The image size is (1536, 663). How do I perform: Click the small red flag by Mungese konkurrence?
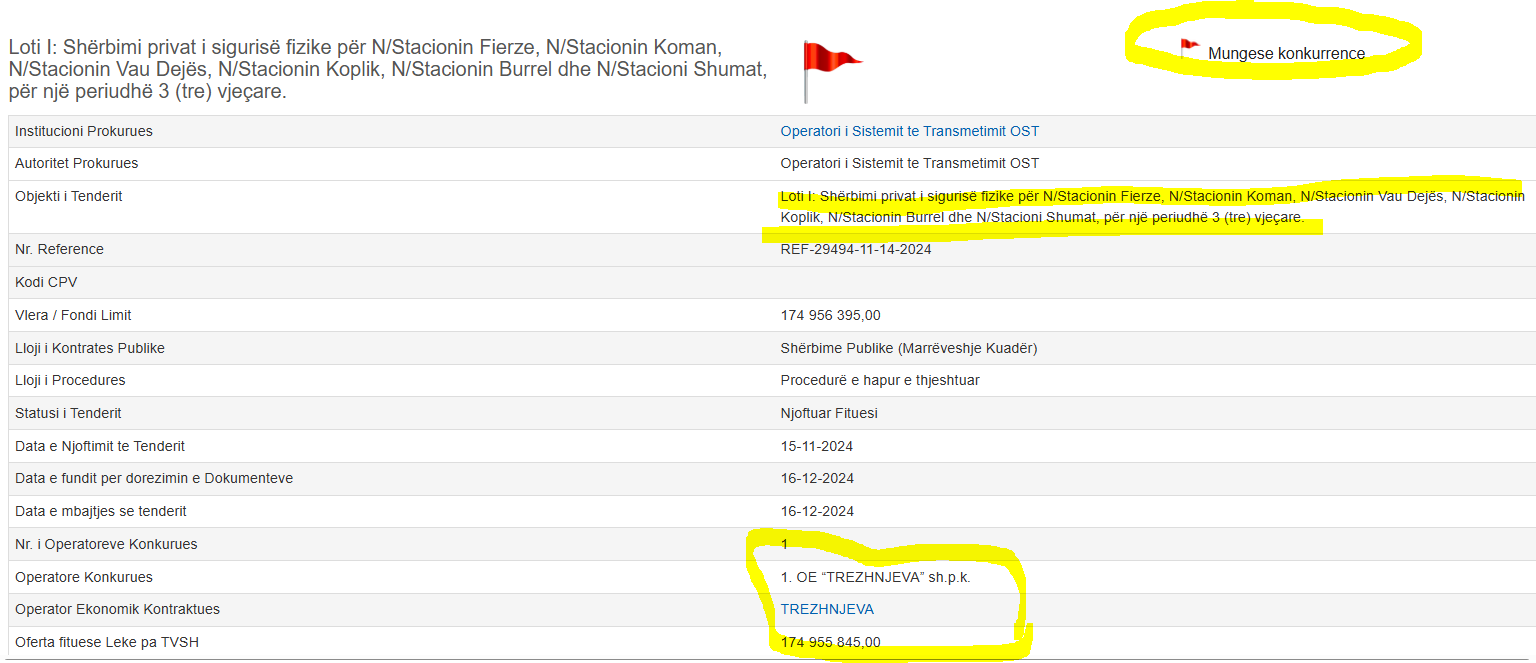coord(1188,48)
